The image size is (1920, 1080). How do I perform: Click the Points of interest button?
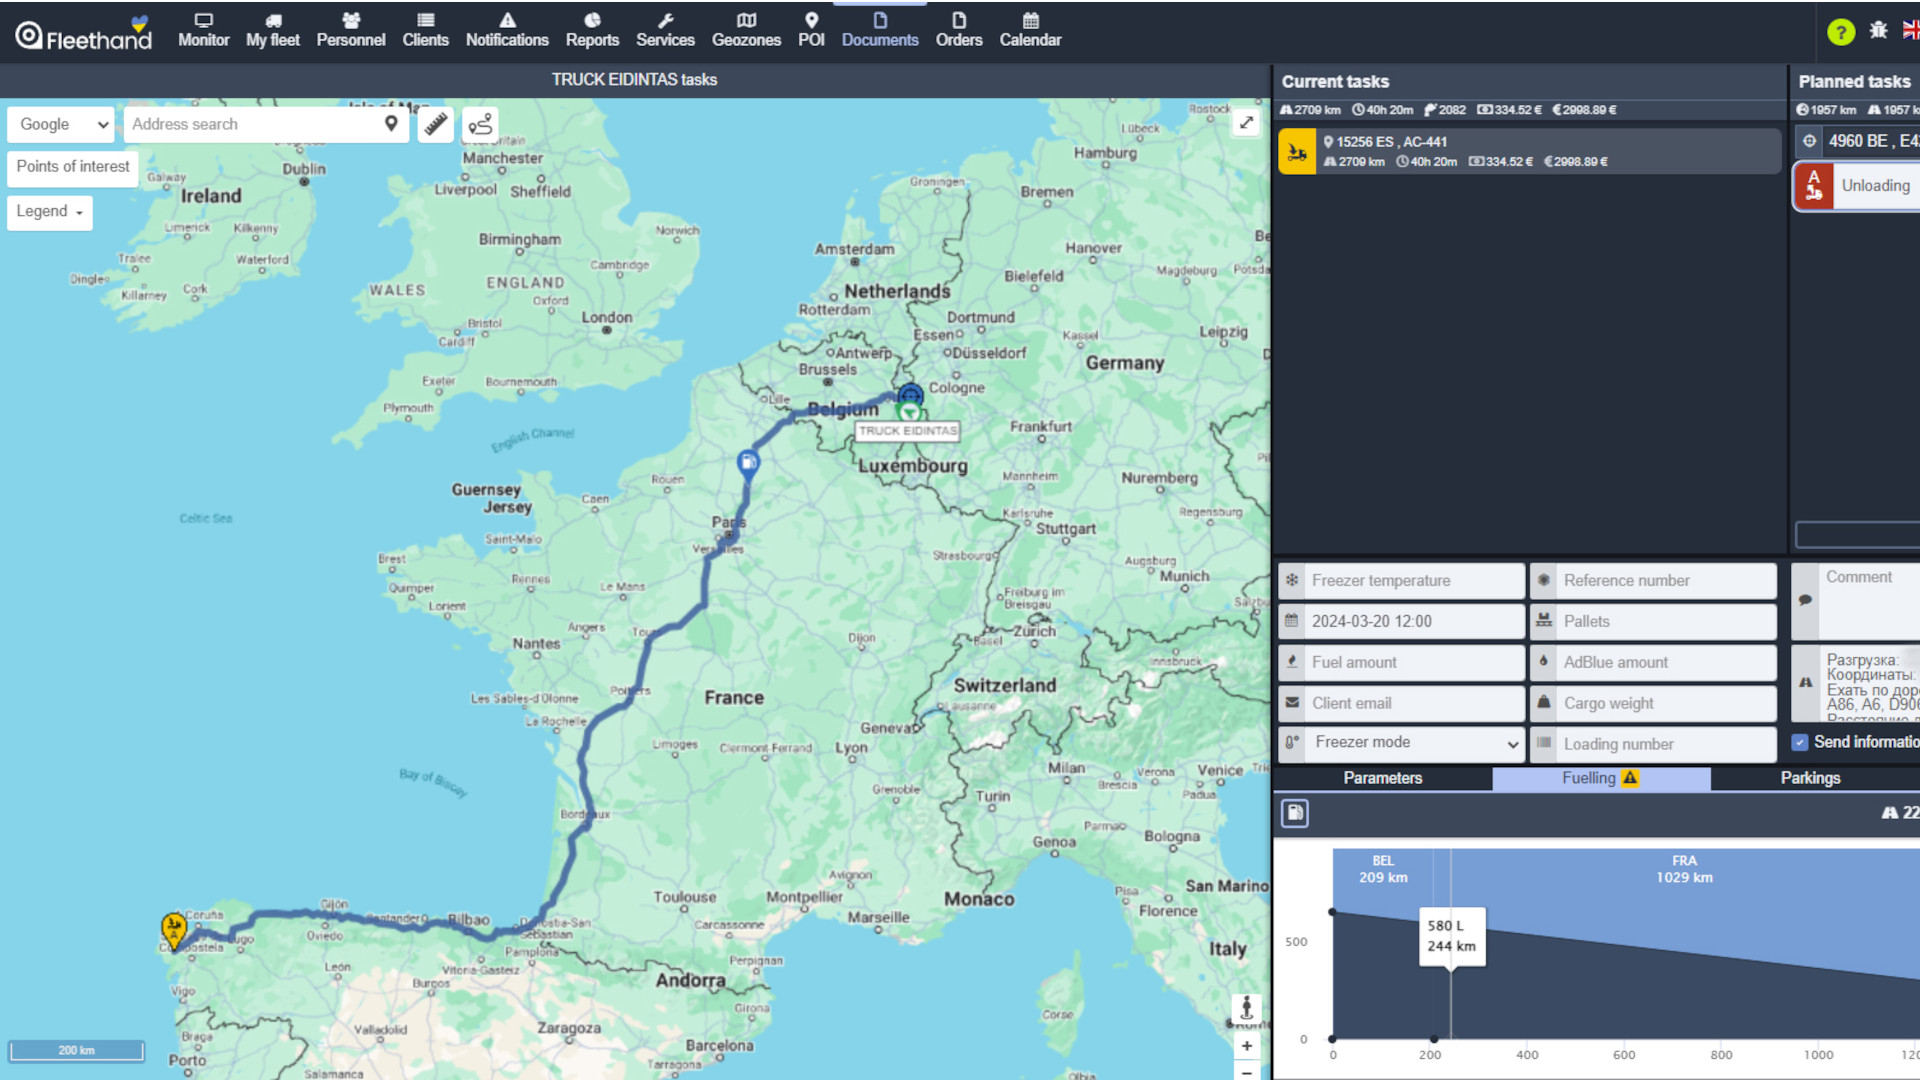point(73,165)
